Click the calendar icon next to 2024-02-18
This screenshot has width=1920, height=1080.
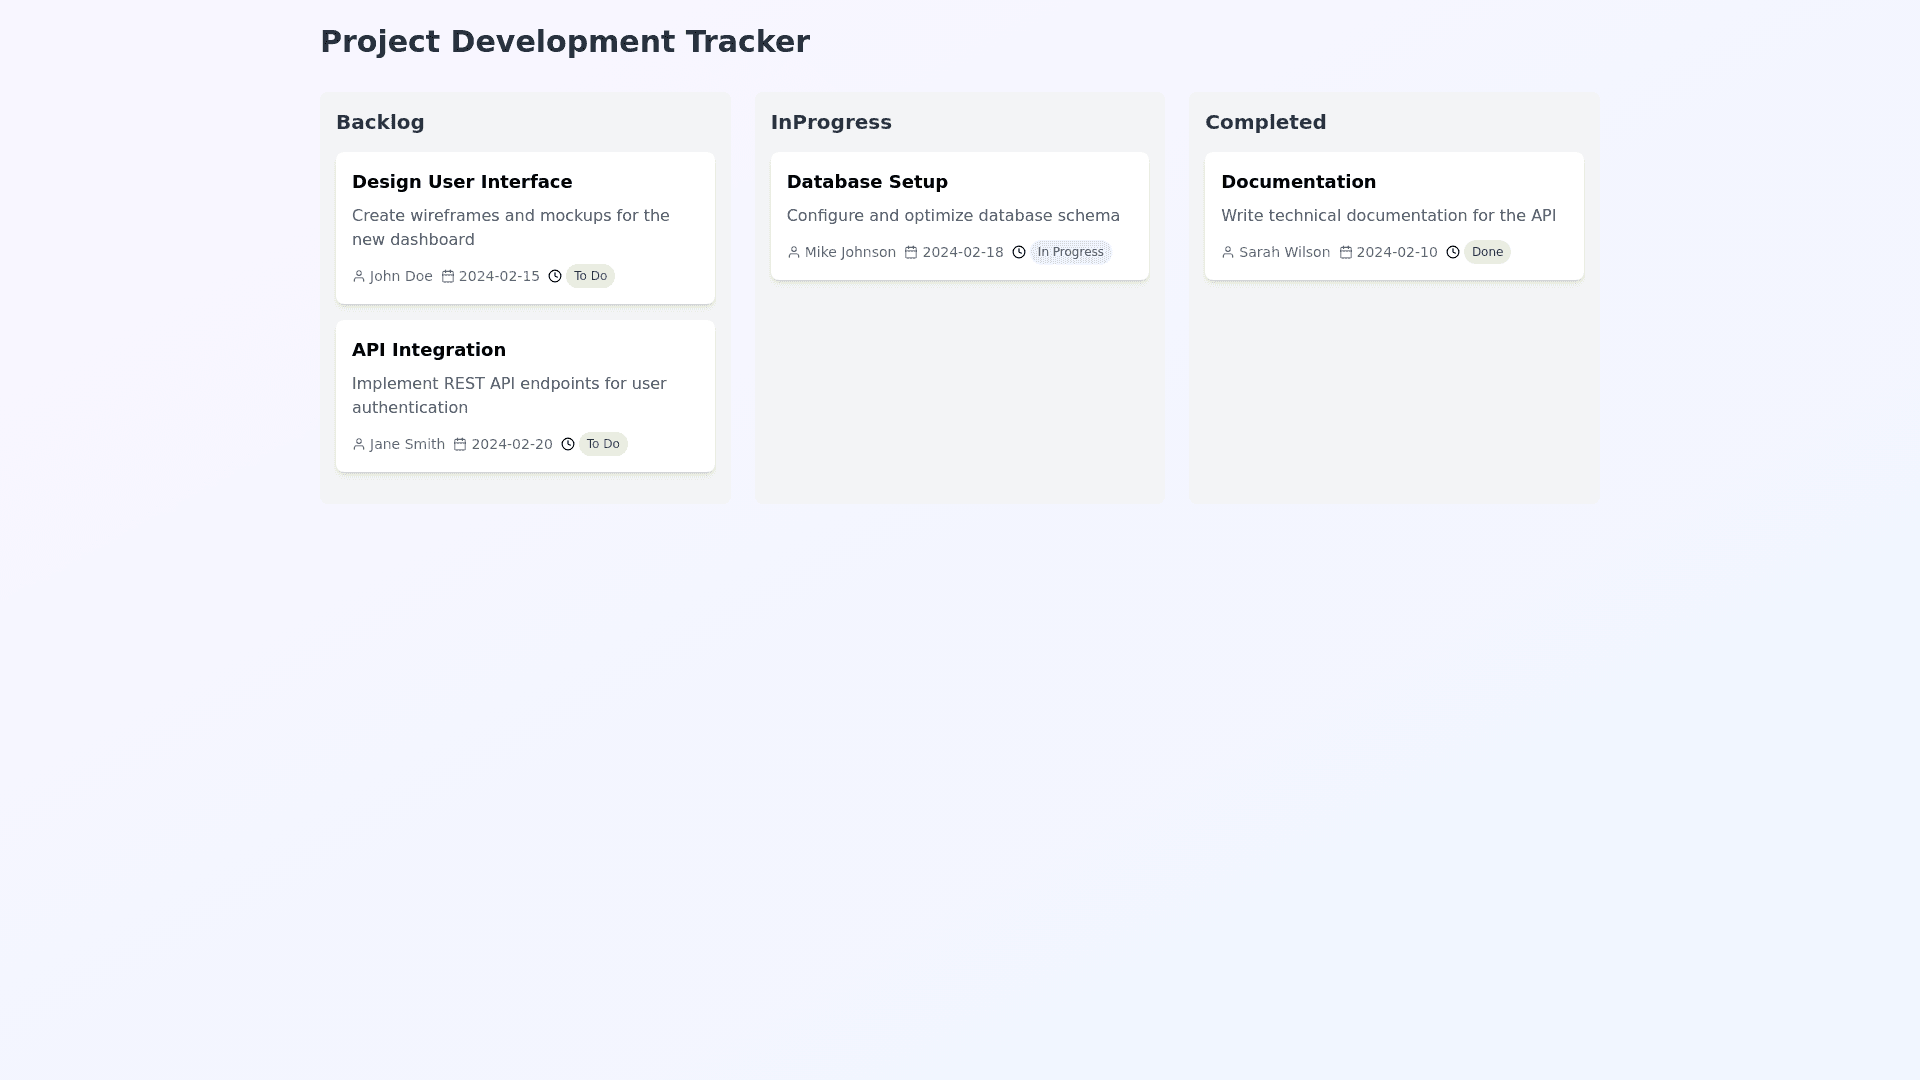[911, 252]
